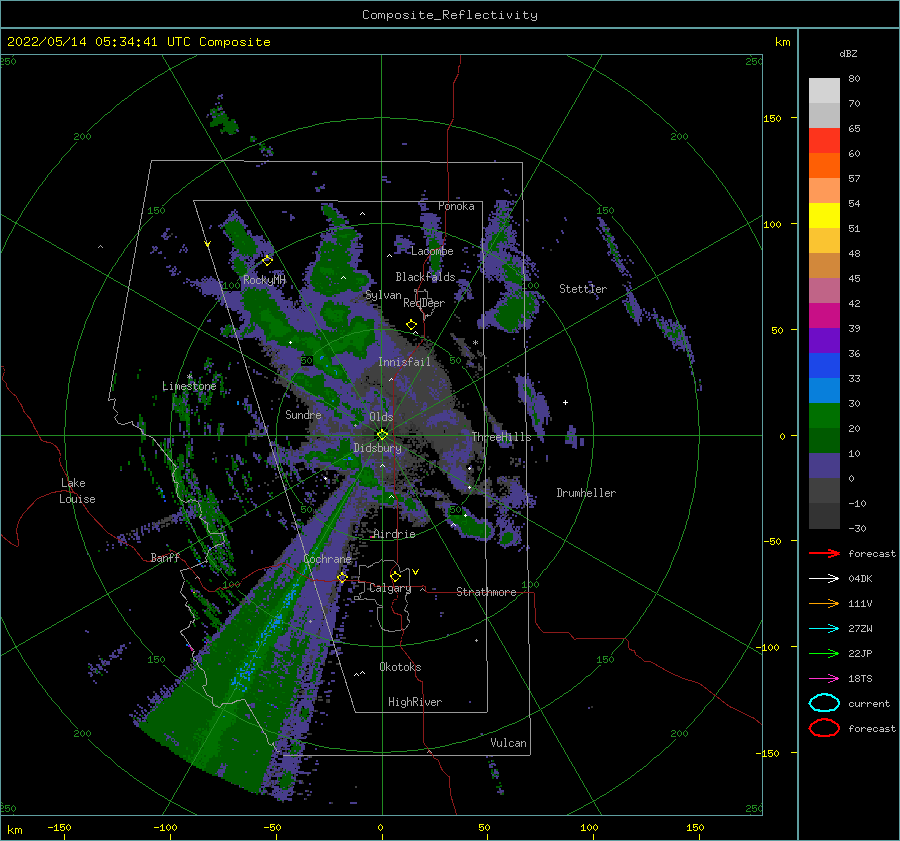
Task: Click the Ponoka city label
Action: tap(456, 206)
